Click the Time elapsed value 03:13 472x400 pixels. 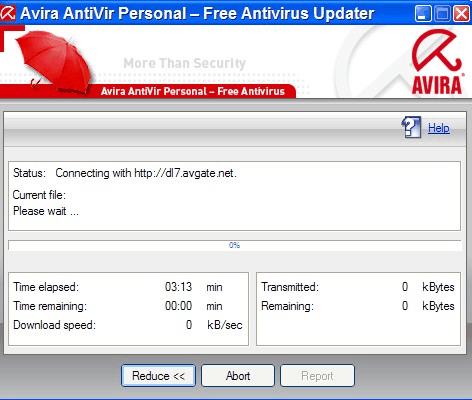click(178, 287)
